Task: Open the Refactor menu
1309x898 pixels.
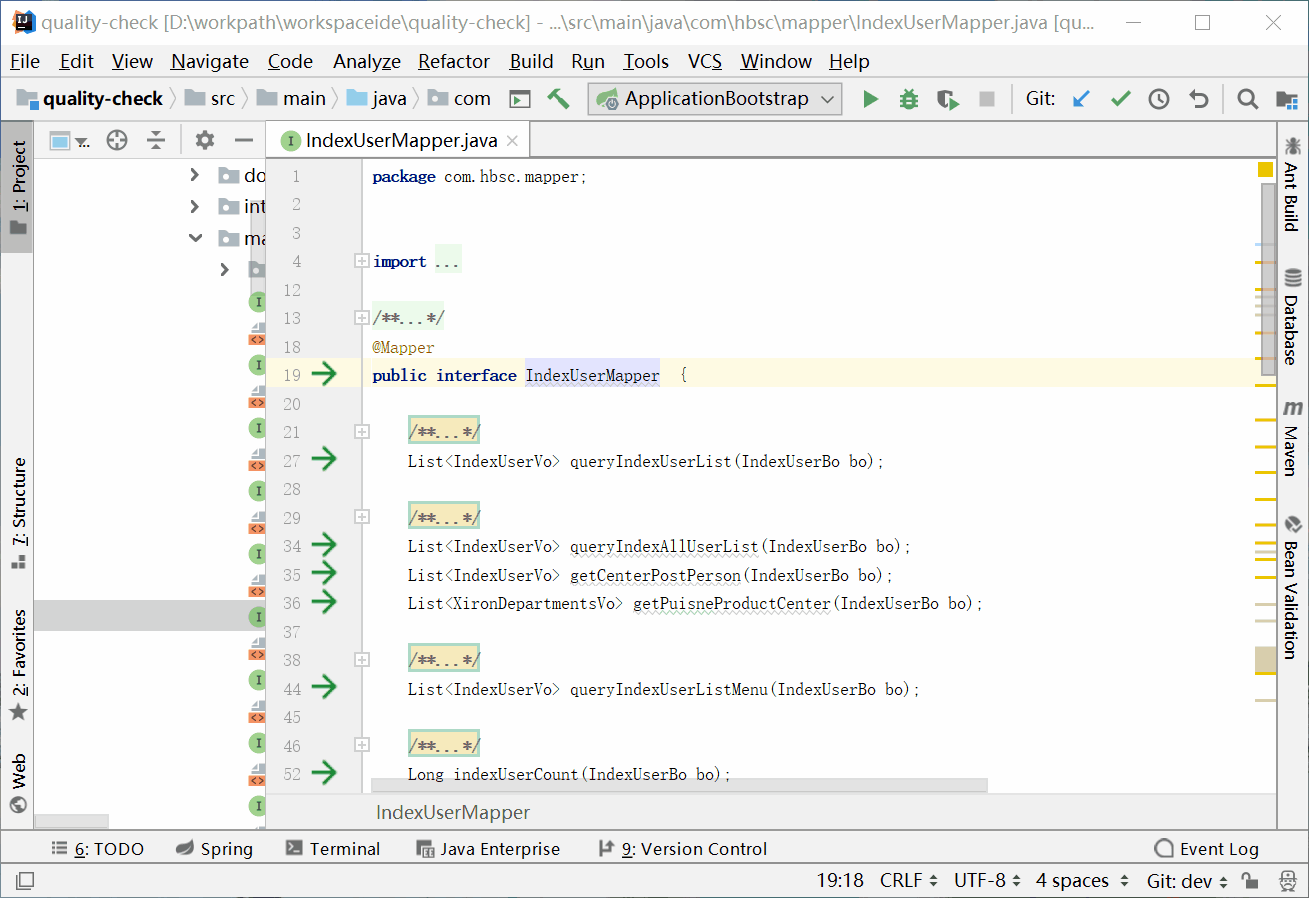Action: [x=454, y=61]
